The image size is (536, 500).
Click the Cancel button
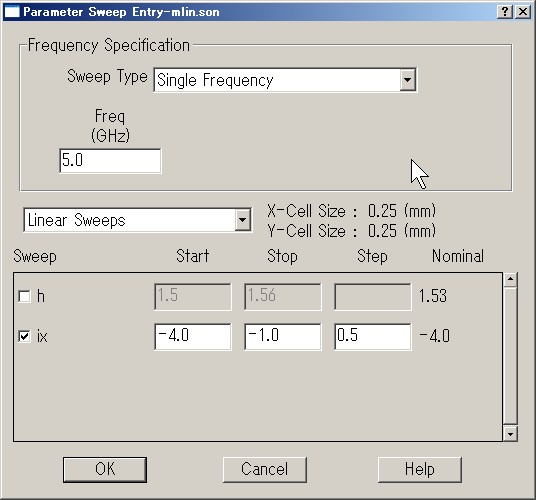tap(265, 470)
